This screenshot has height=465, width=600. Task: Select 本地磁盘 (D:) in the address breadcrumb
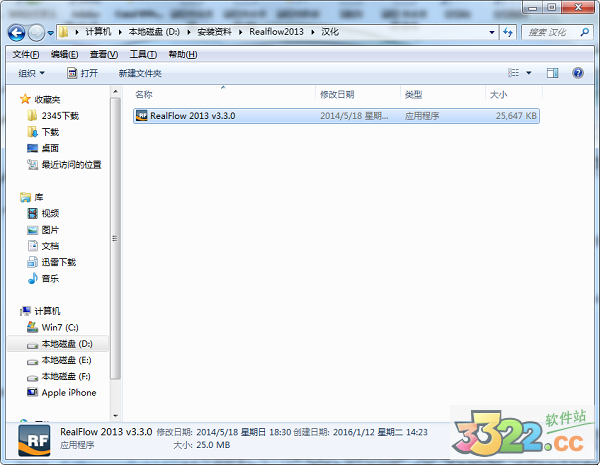[154, 32]
